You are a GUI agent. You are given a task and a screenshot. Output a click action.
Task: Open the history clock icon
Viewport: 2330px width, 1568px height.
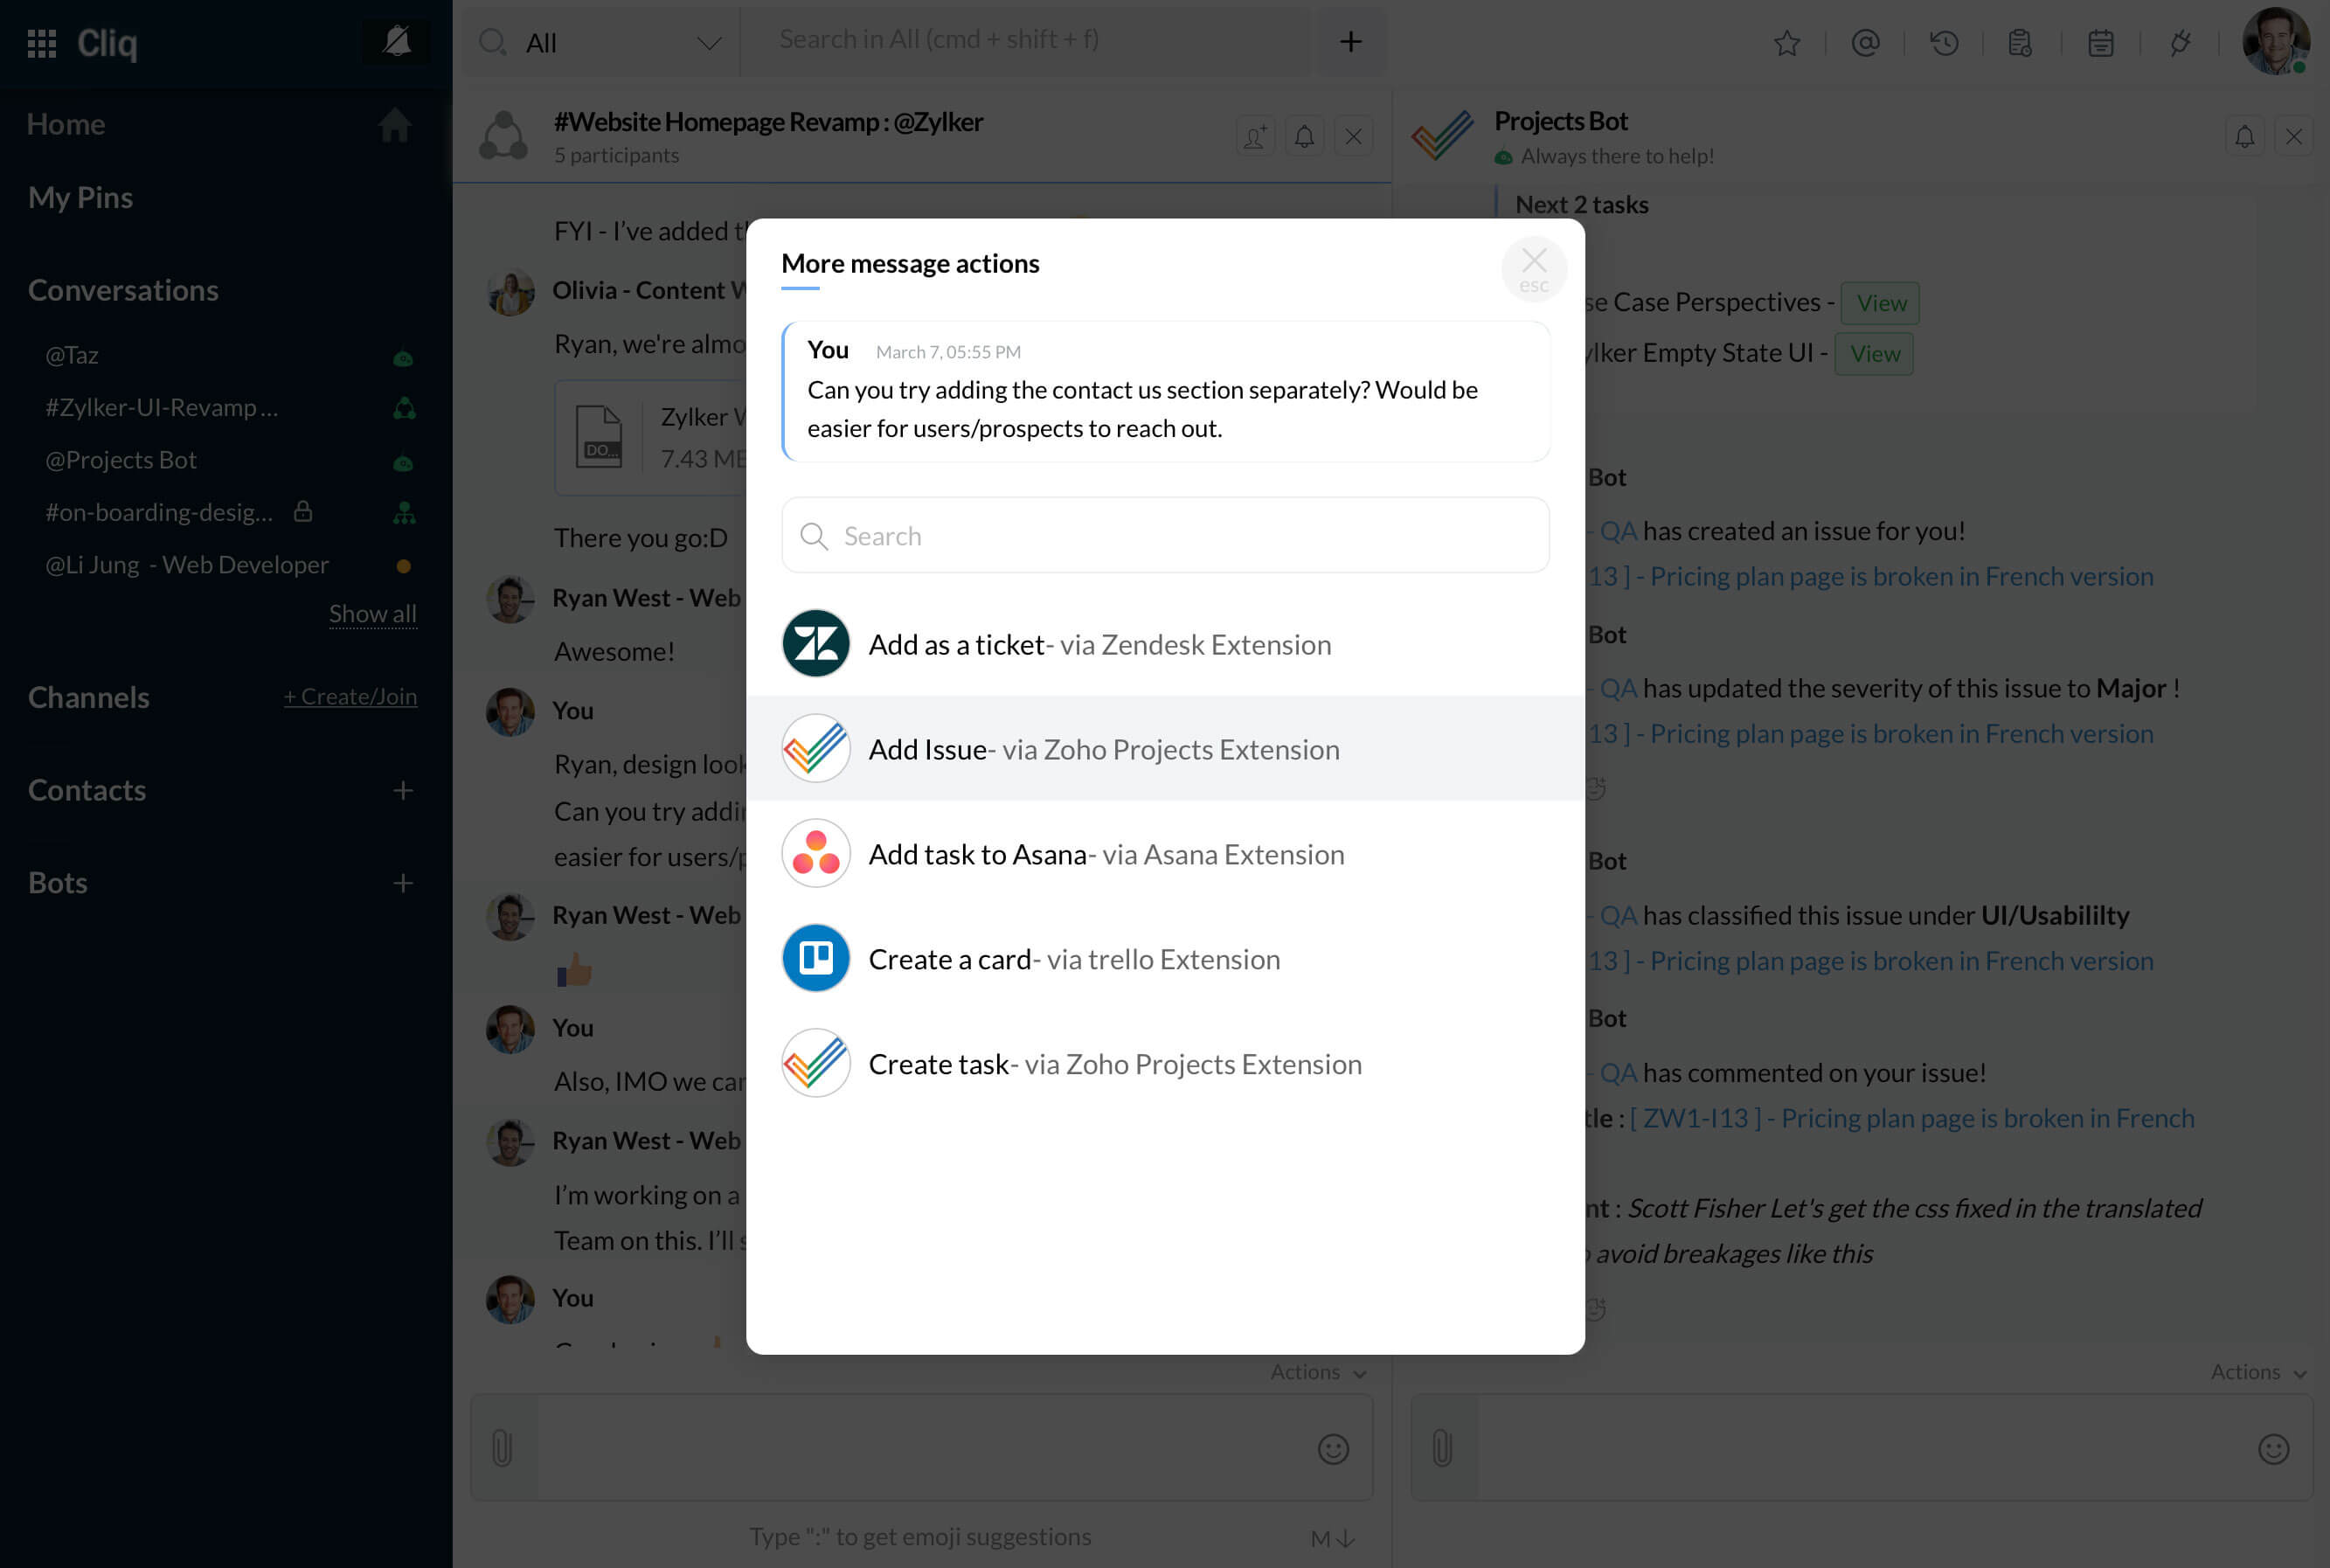1943,43
